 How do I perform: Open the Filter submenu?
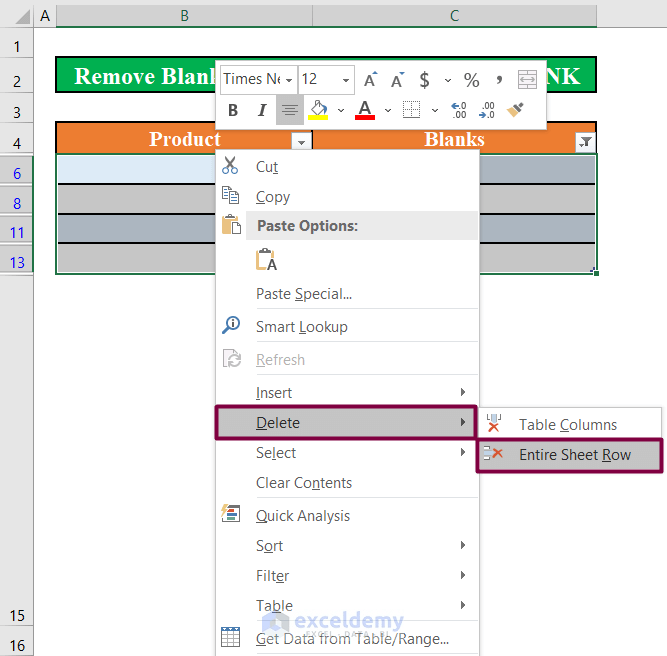point(347,576)
